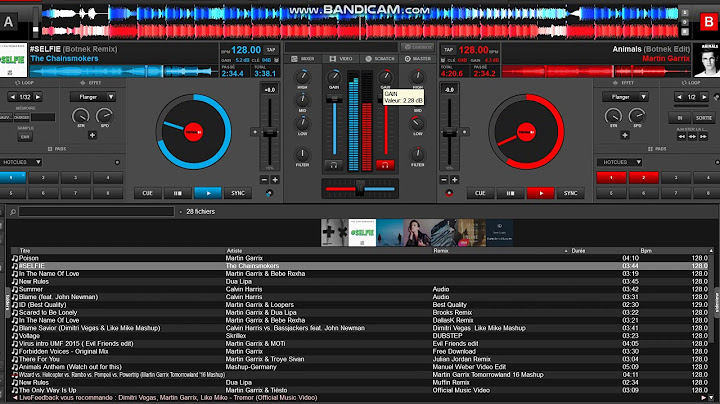Image resolution: width=720 pixels, height=404 pixels.
Task: Halve deck A loop length arrow
Action: coord(13,97)
